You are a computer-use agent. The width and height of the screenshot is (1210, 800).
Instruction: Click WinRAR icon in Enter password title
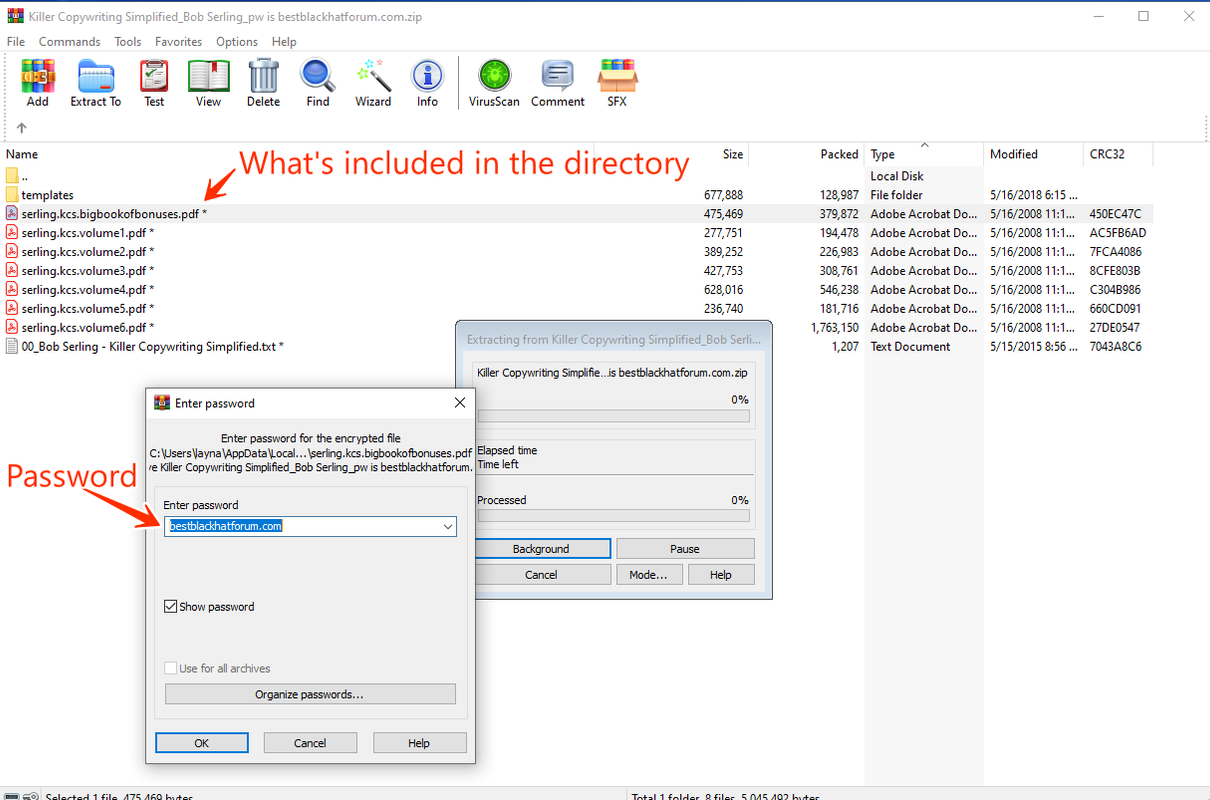coord(161,403)
